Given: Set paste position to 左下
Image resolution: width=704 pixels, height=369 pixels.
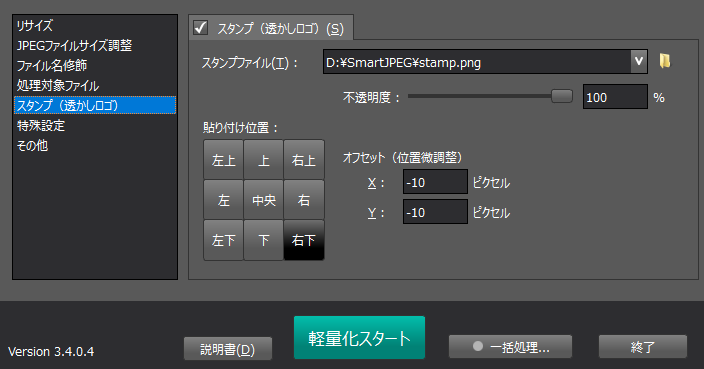Looking at the screenshot, I should pyautogui.click(x=224, y=240).
